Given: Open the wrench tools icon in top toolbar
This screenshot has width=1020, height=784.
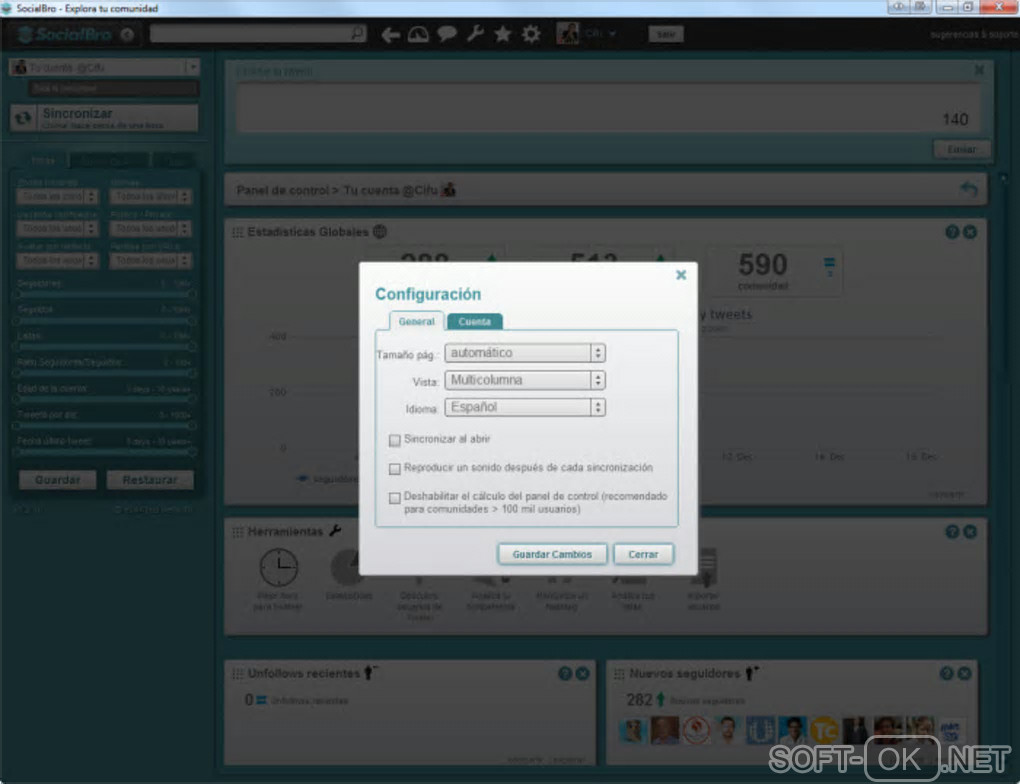Looking at the screenshot, I should click(x=475, y=34).
